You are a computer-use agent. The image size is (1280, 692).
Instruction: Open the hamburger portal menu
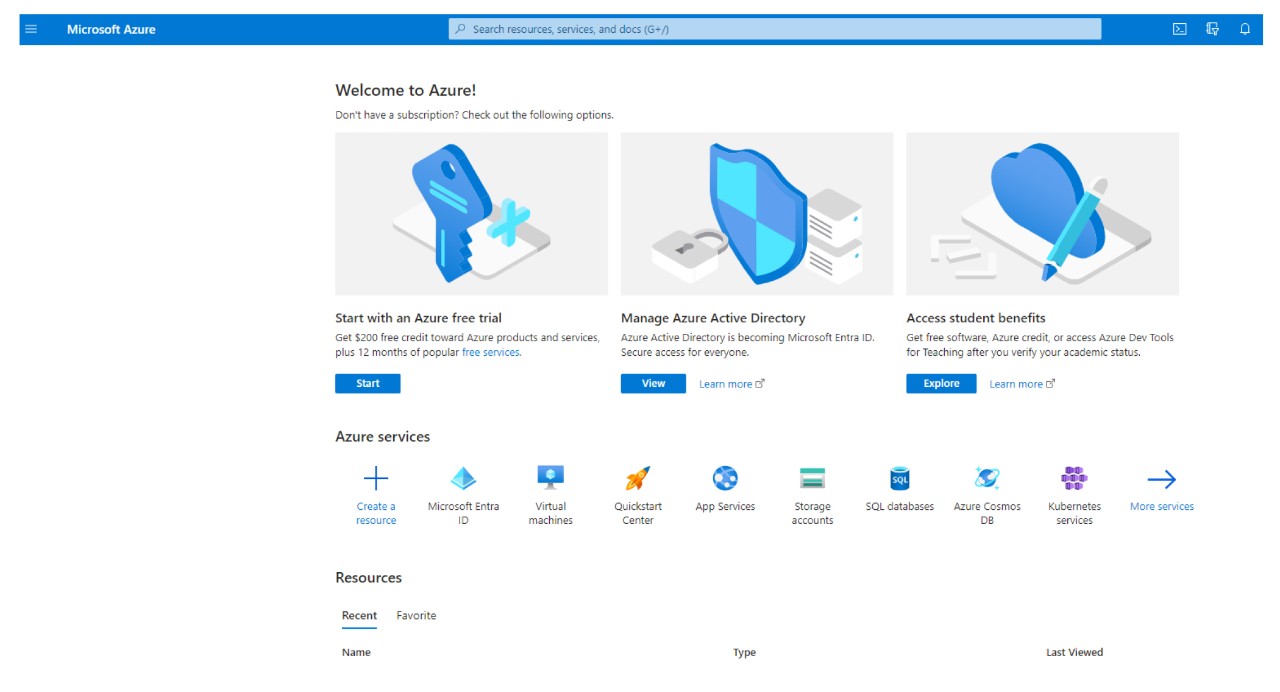tap(31, 29)
